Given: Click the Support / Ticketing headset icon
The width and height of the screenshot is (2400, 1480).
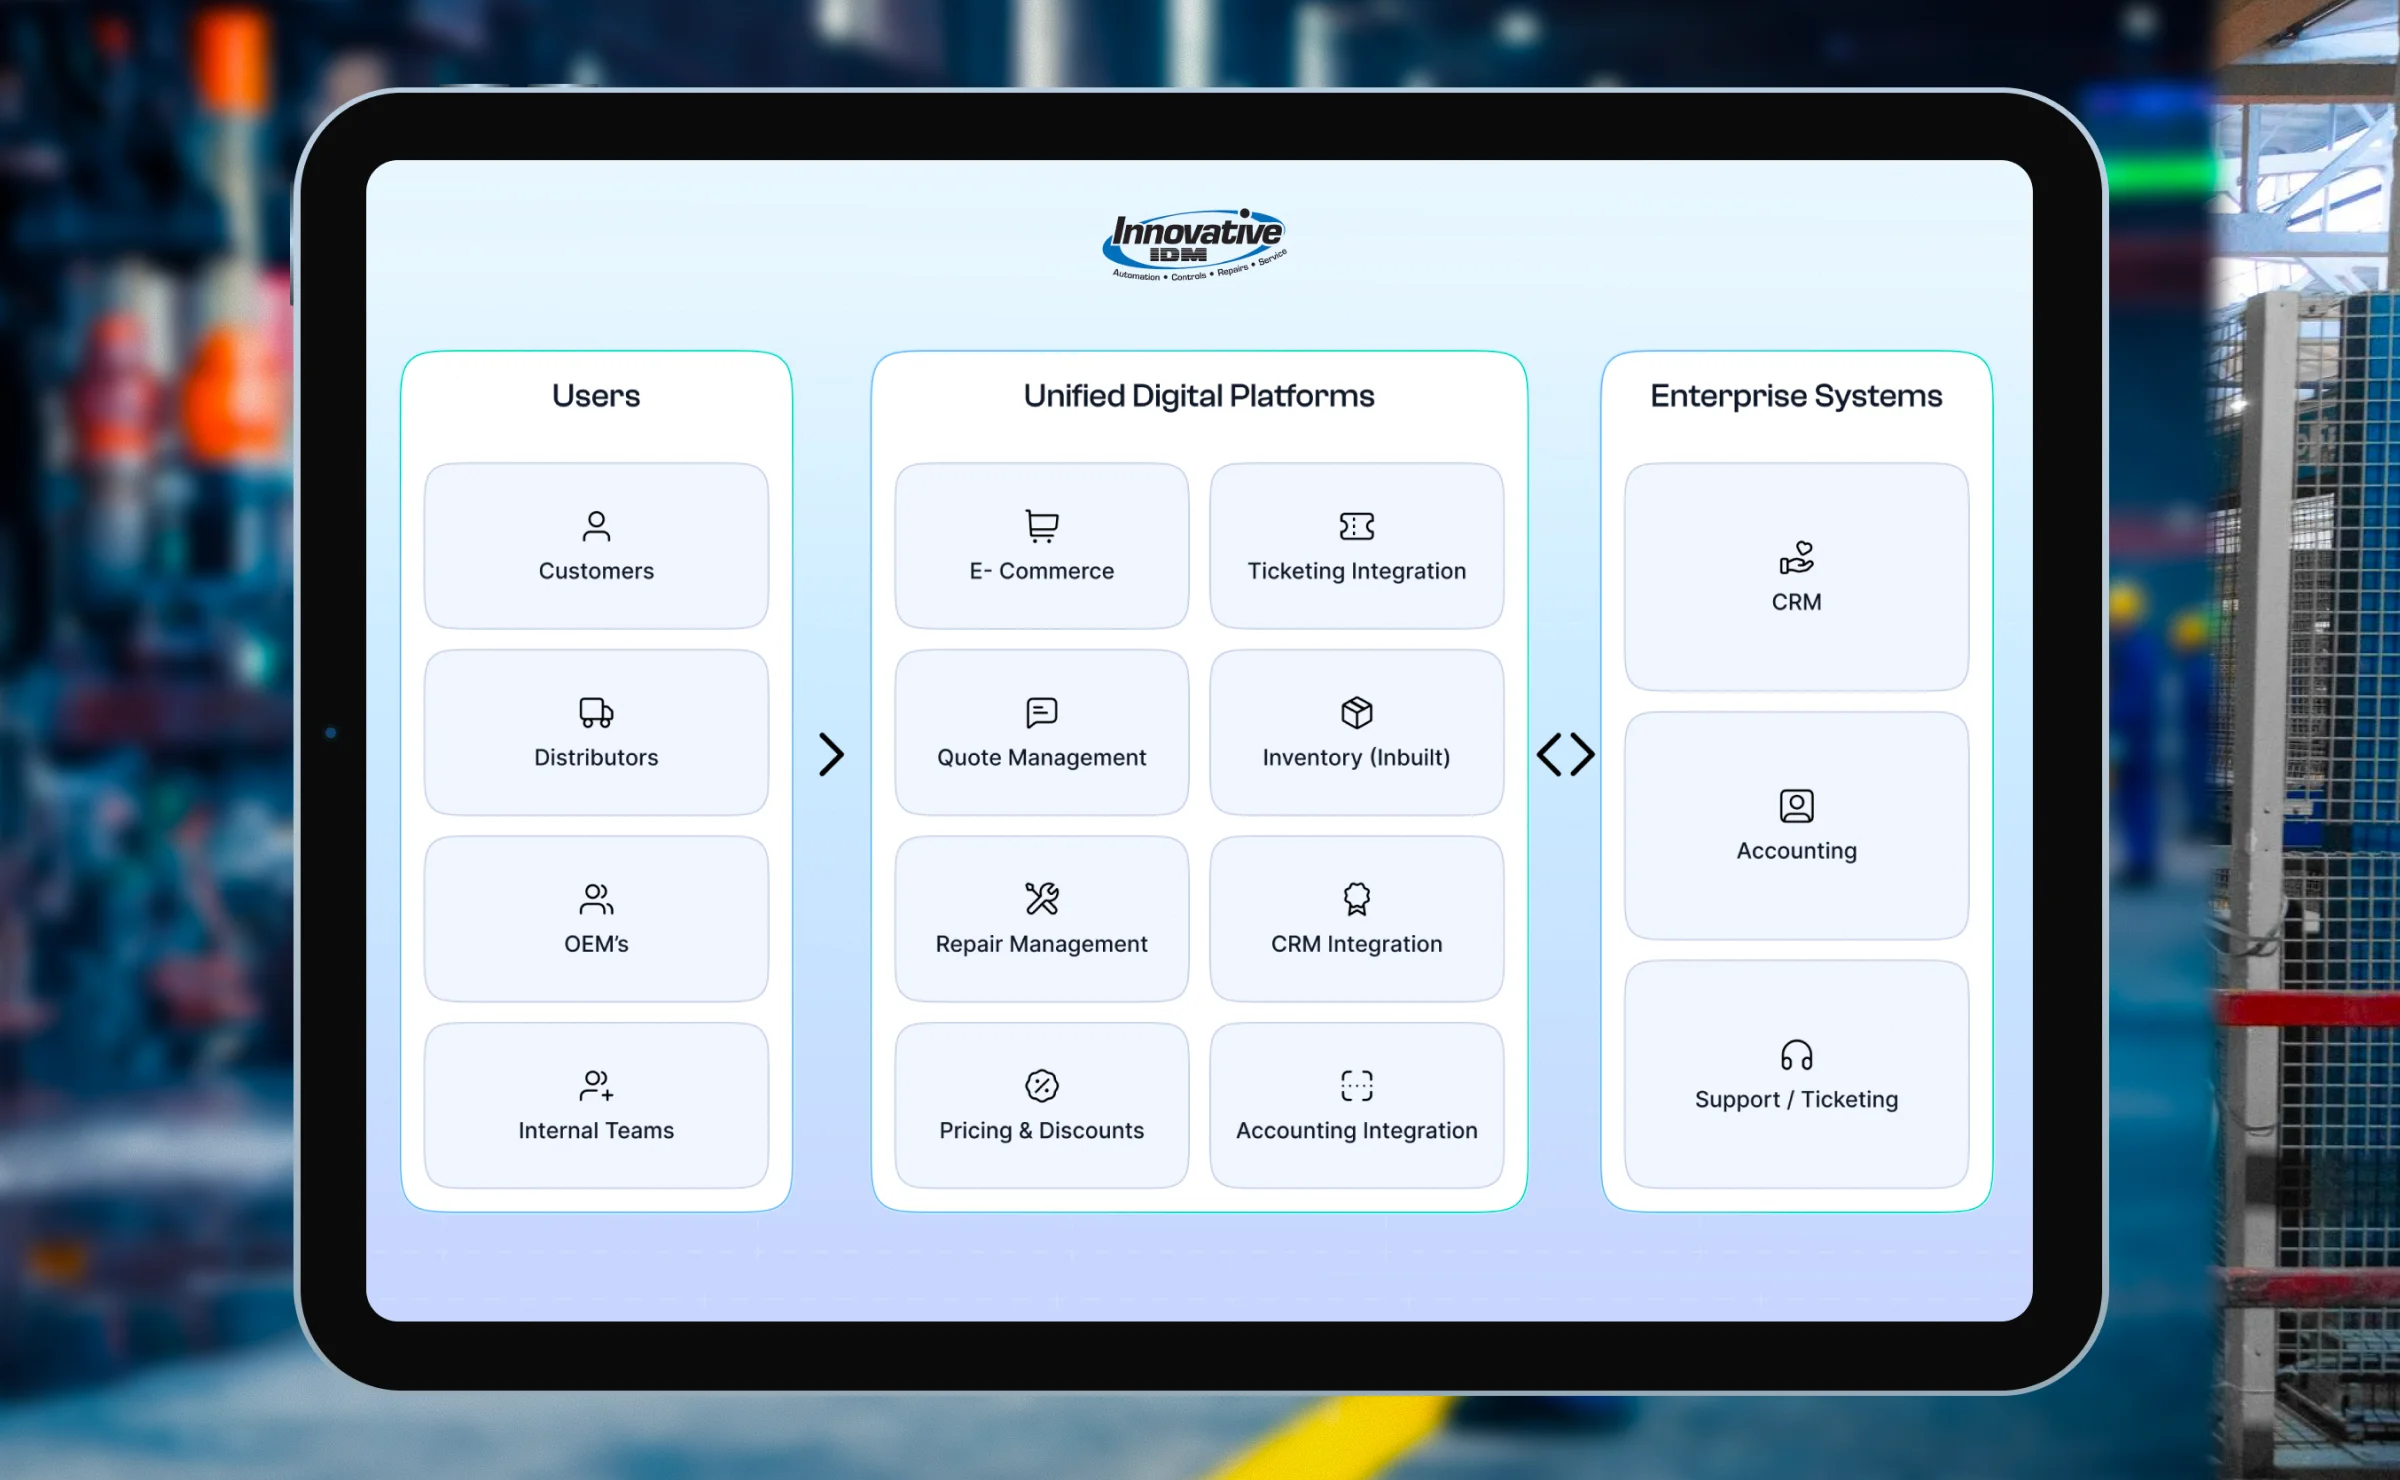Looking at the screenshot, I should click(1796, 1055).
